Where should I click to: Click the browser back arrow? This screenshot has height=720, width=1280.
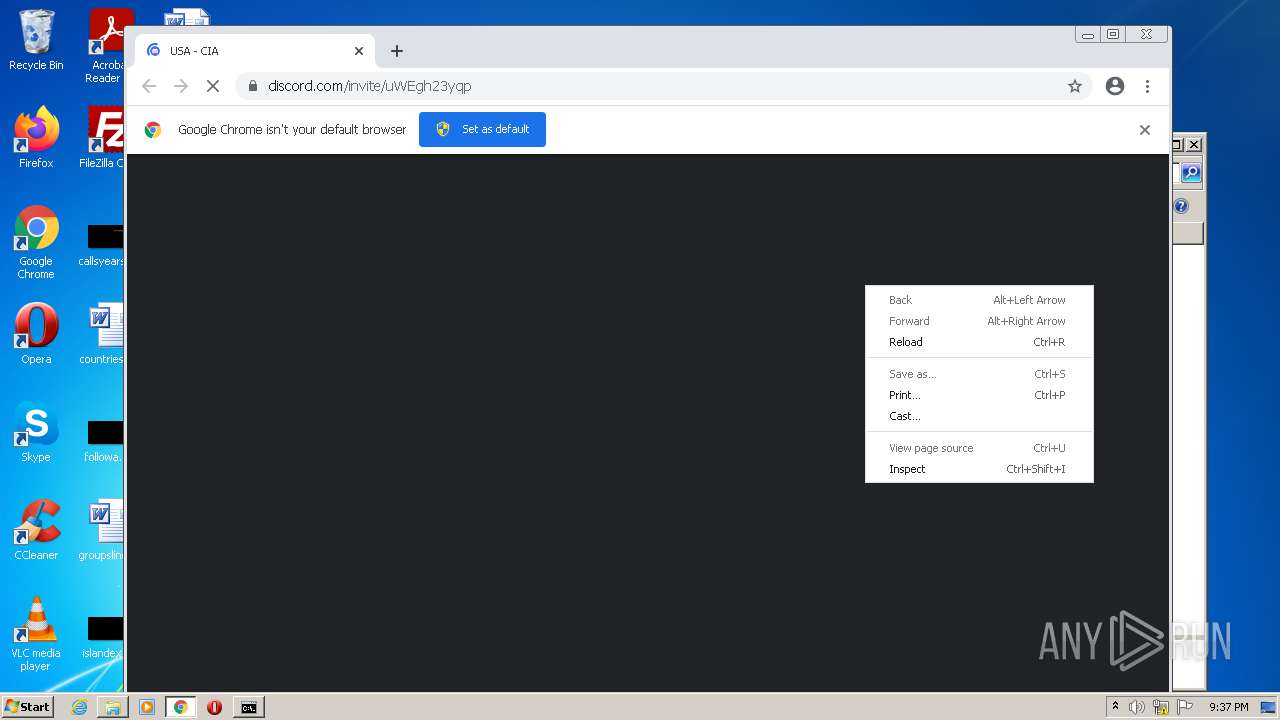tap(149, 86)
